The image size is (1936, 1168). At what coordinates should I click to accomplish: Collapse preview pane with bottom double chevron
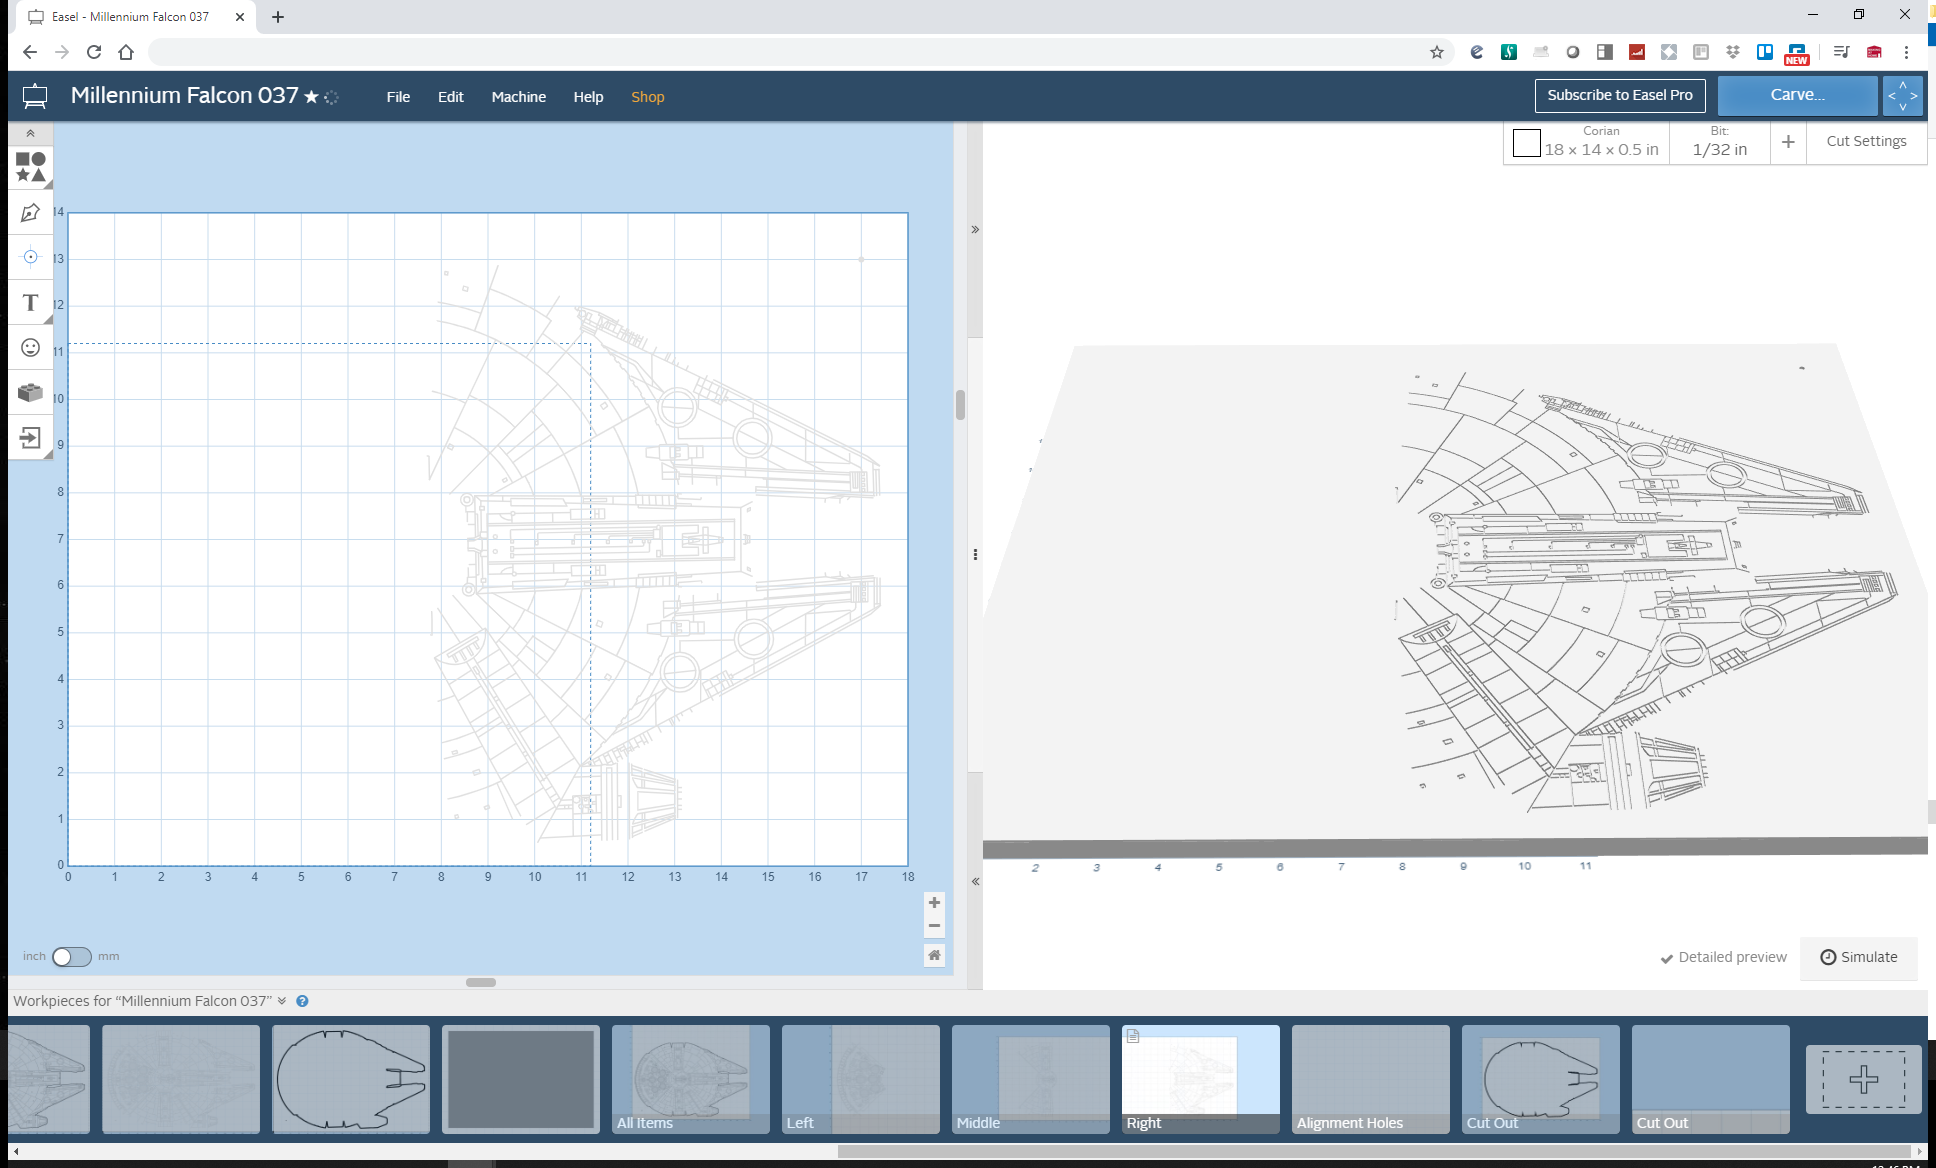click(975, 882)
